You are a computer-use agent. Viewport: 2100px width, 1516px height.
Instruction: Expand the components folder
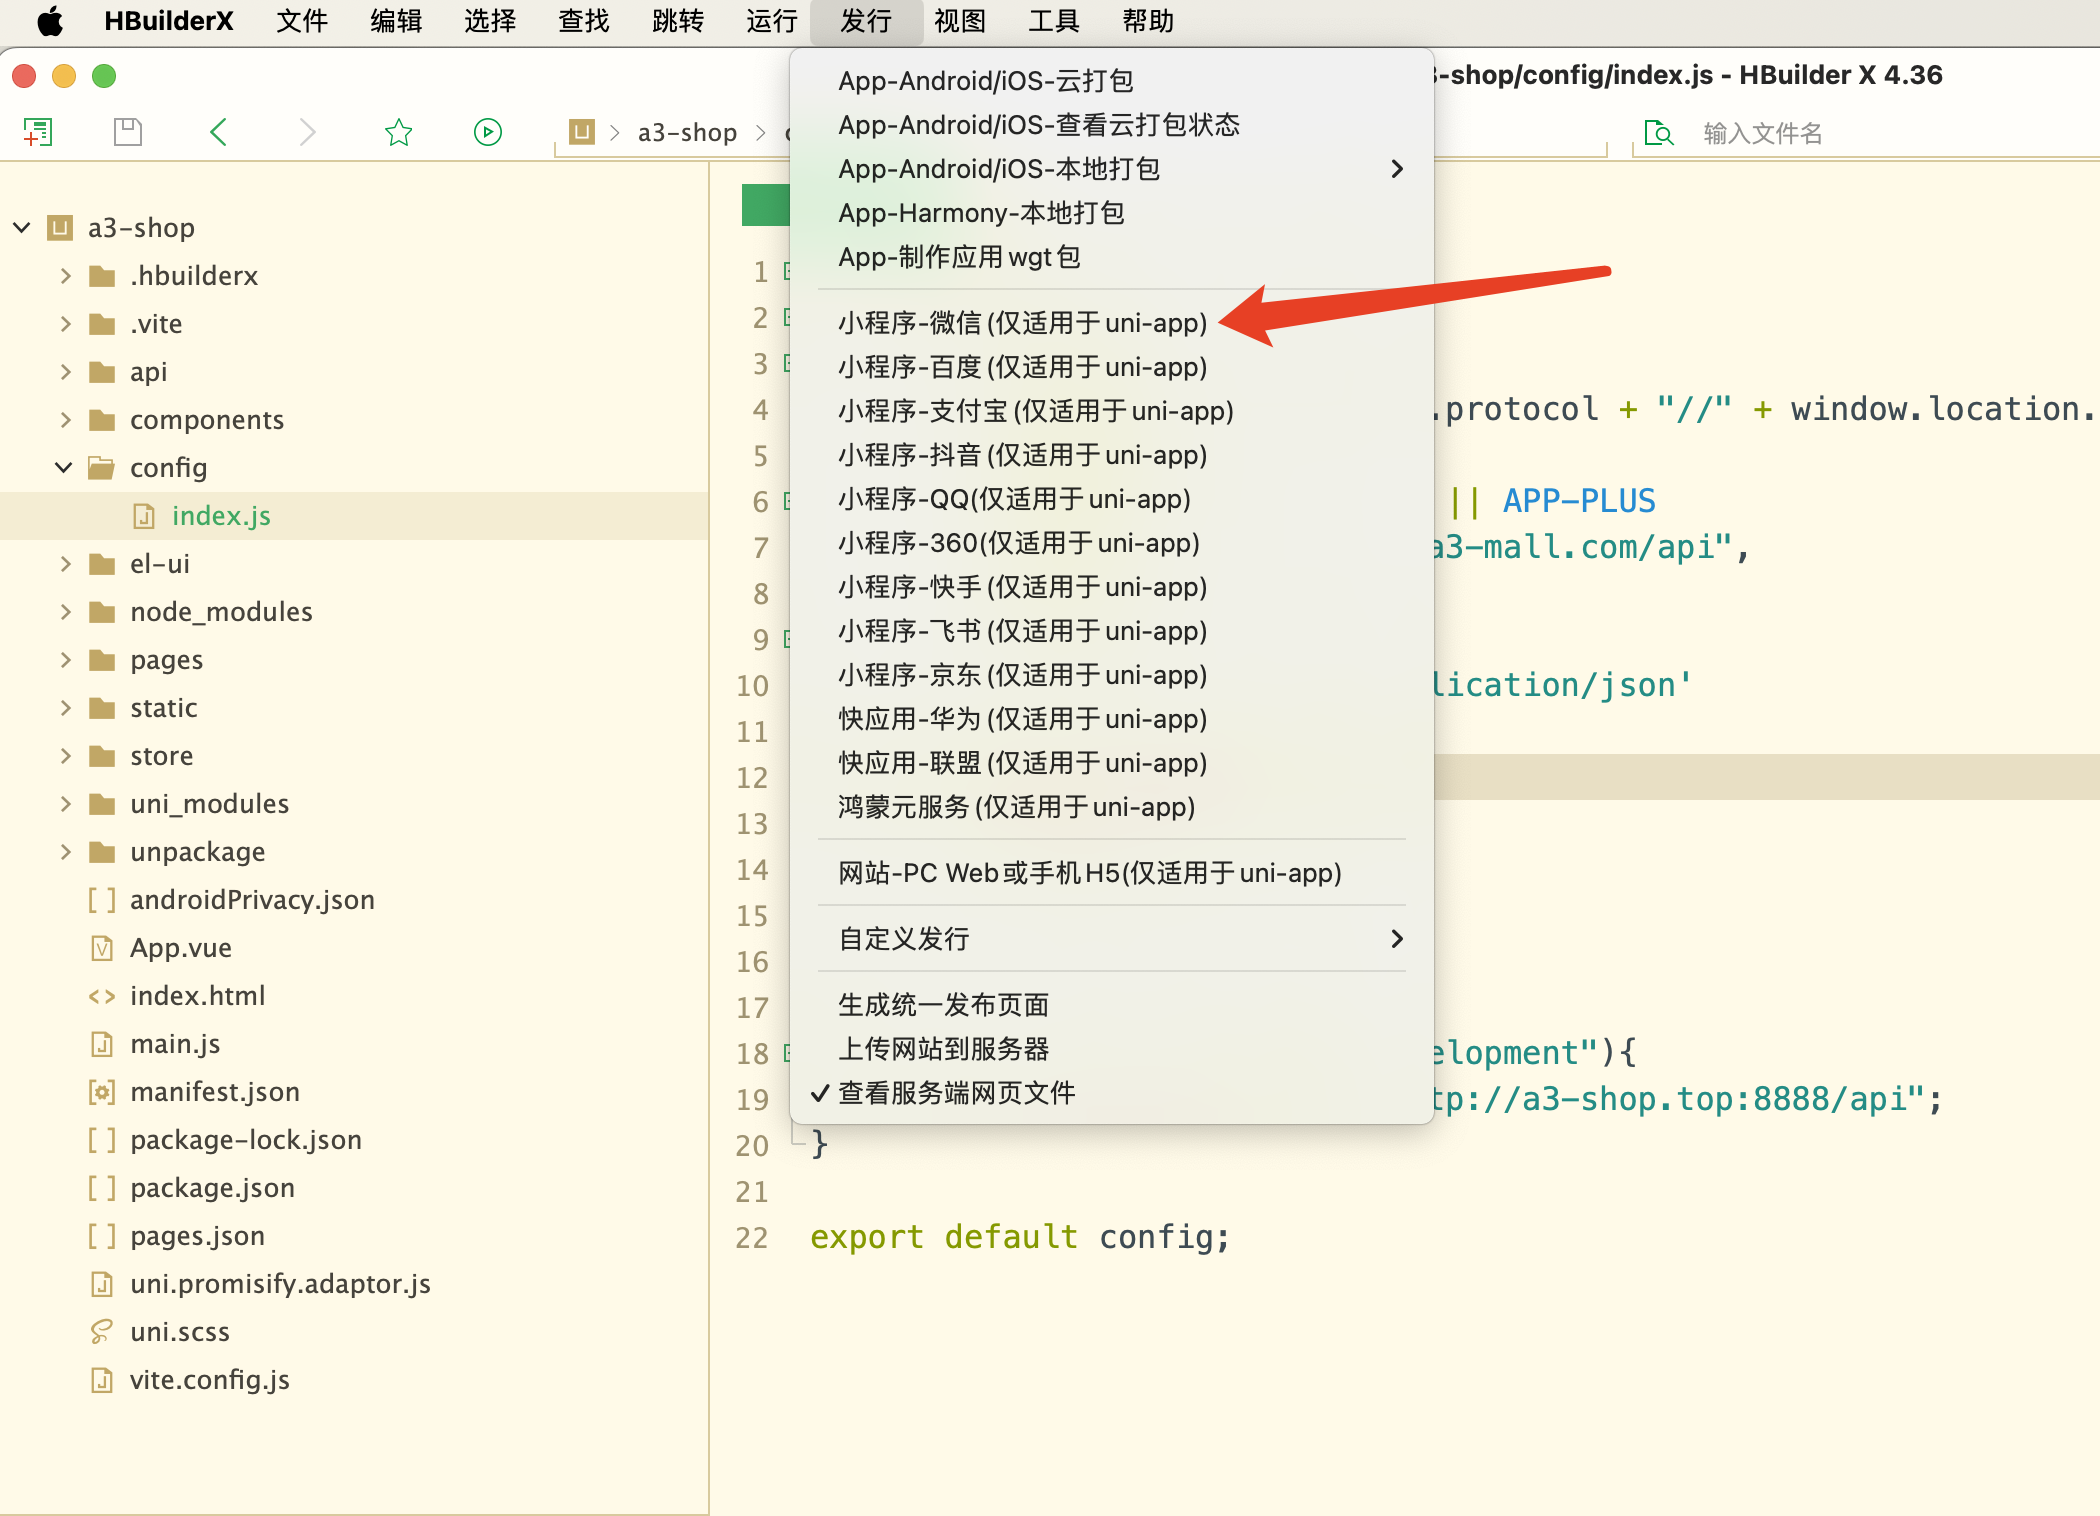[66, 420]
